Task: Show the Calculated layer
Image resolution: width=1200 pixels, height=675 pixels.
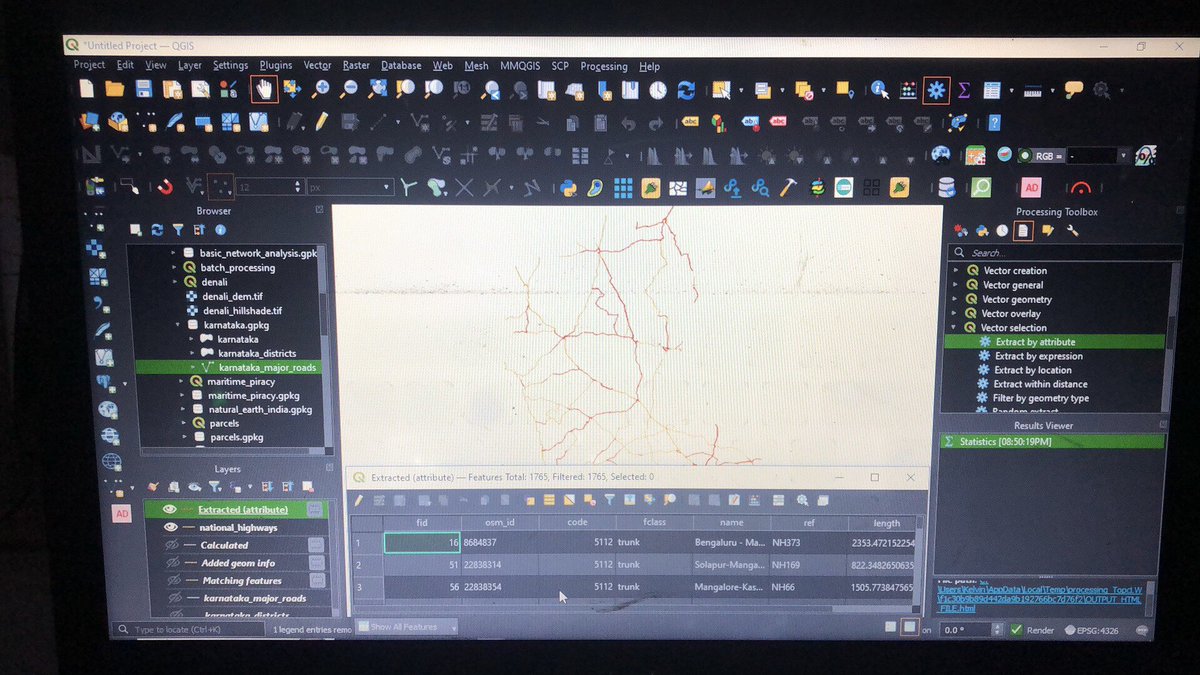Action: pyautogui.click(x=170, y=545)
